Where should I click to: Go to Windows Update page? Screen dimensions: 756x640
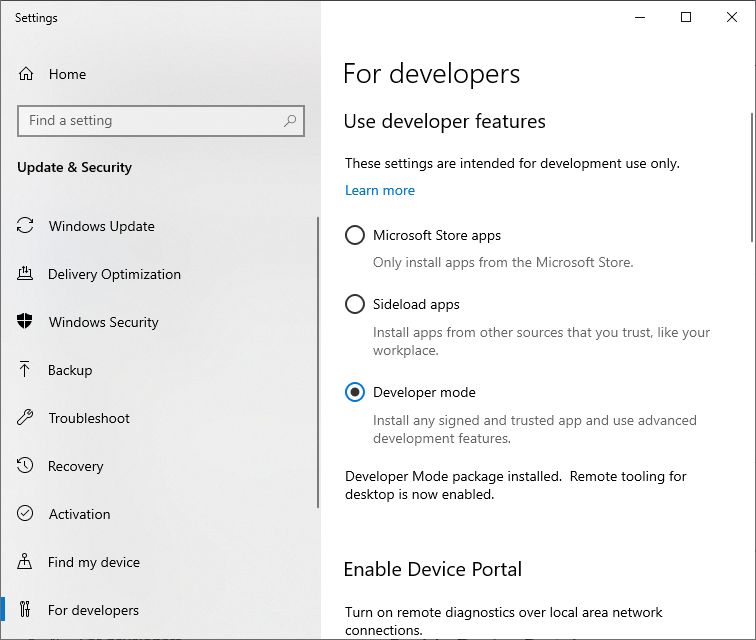point(101,226)
